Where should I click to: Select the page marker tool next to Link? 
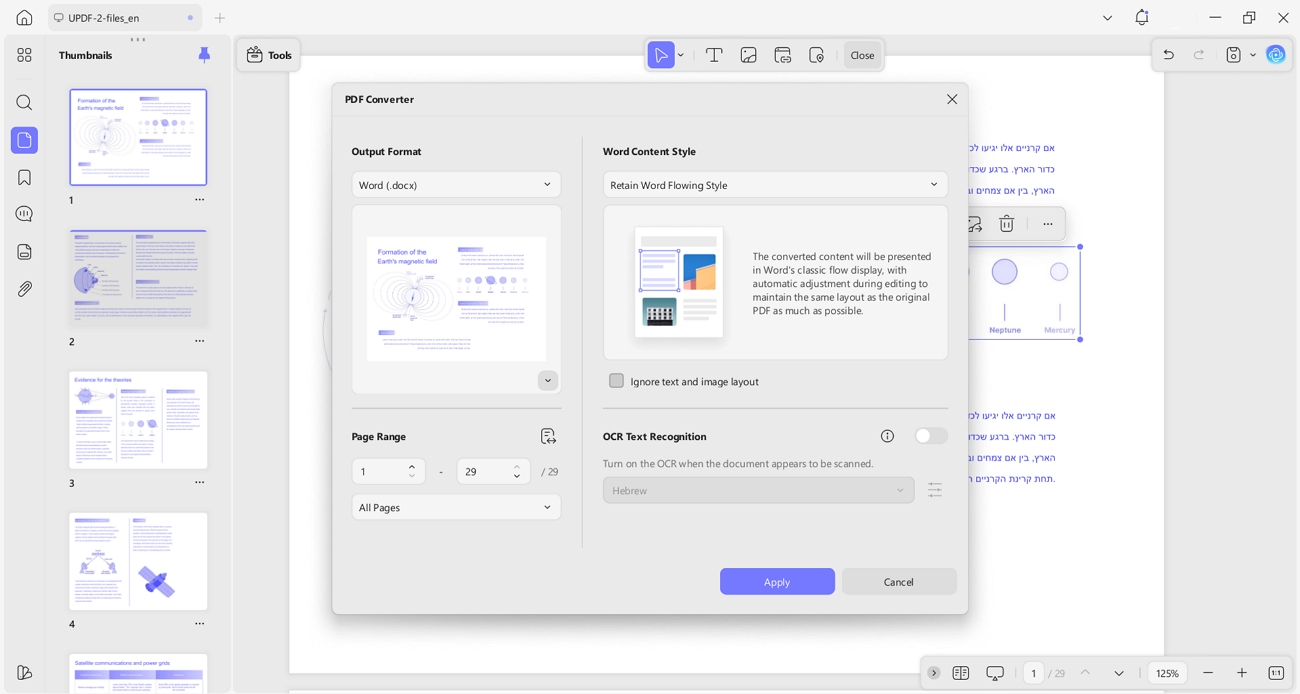coord(816,55)
